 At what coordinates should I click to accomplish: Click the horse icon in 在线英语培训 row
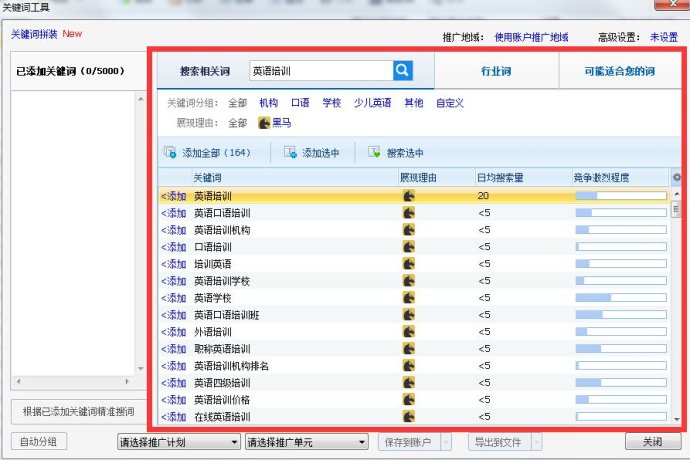(x=408, y=416)
